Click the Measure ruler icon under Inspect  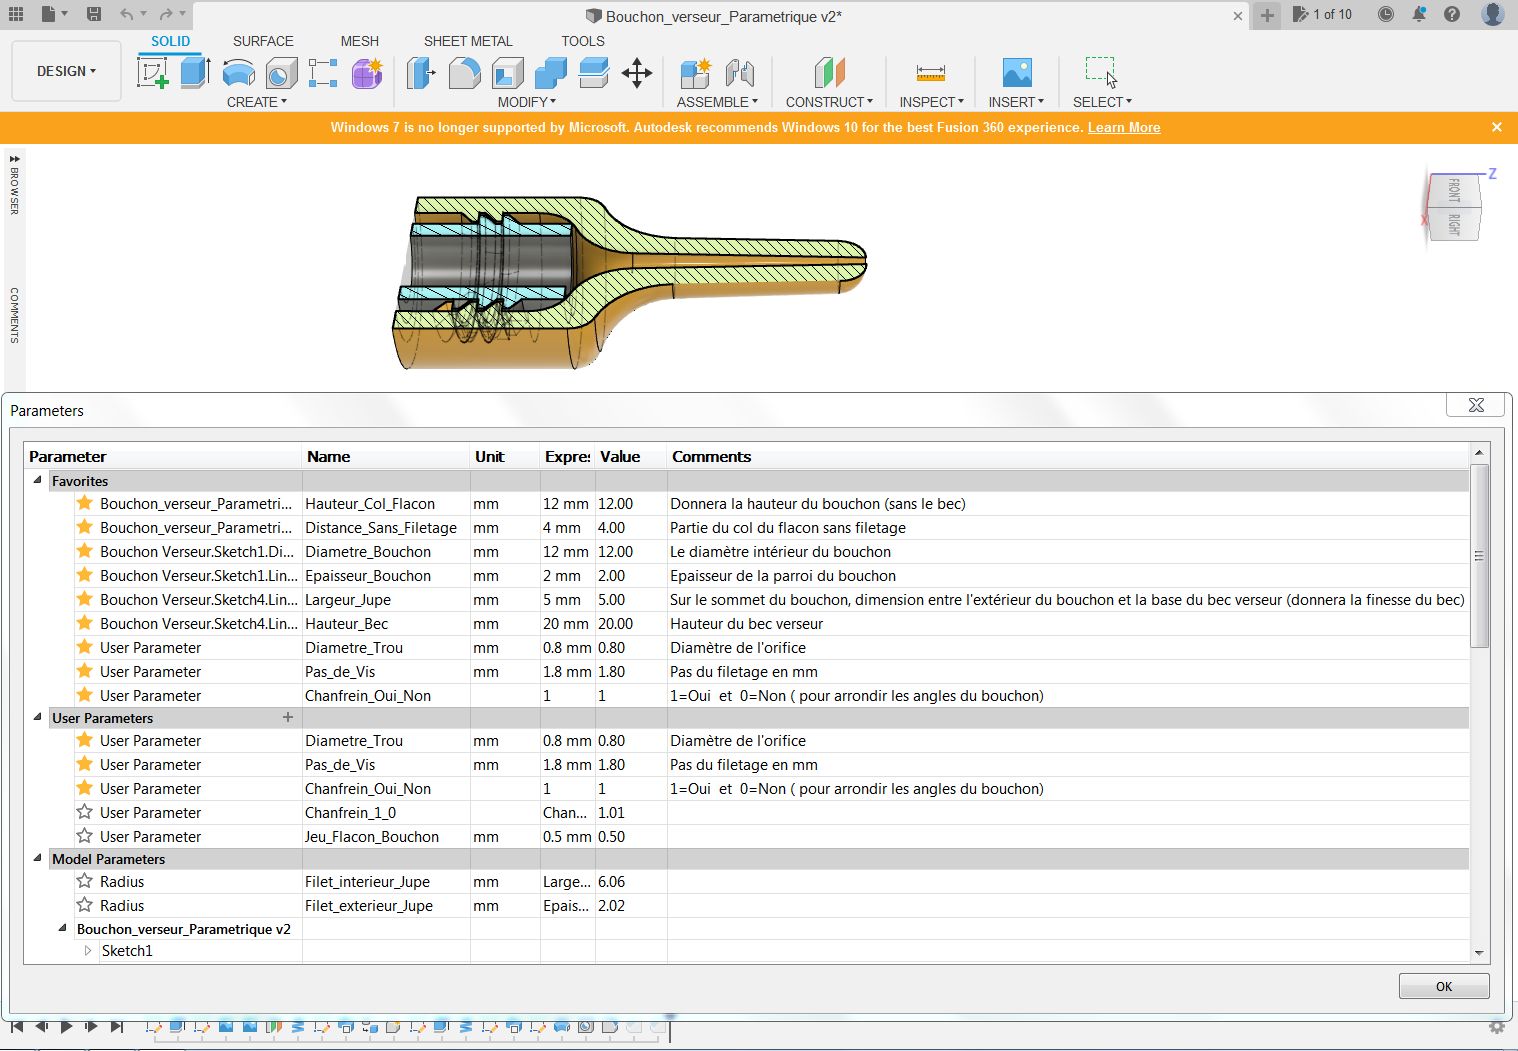[x=930, y=73]
